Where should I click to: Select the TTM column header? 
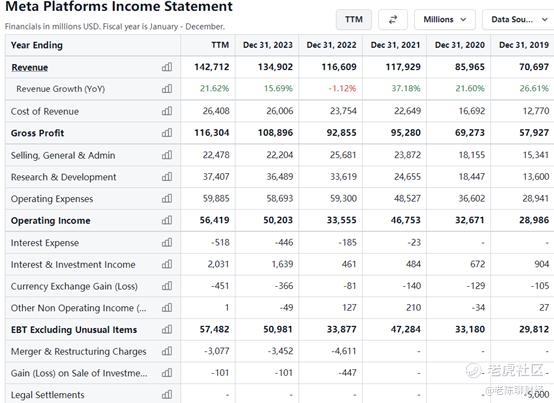point(220,45)
